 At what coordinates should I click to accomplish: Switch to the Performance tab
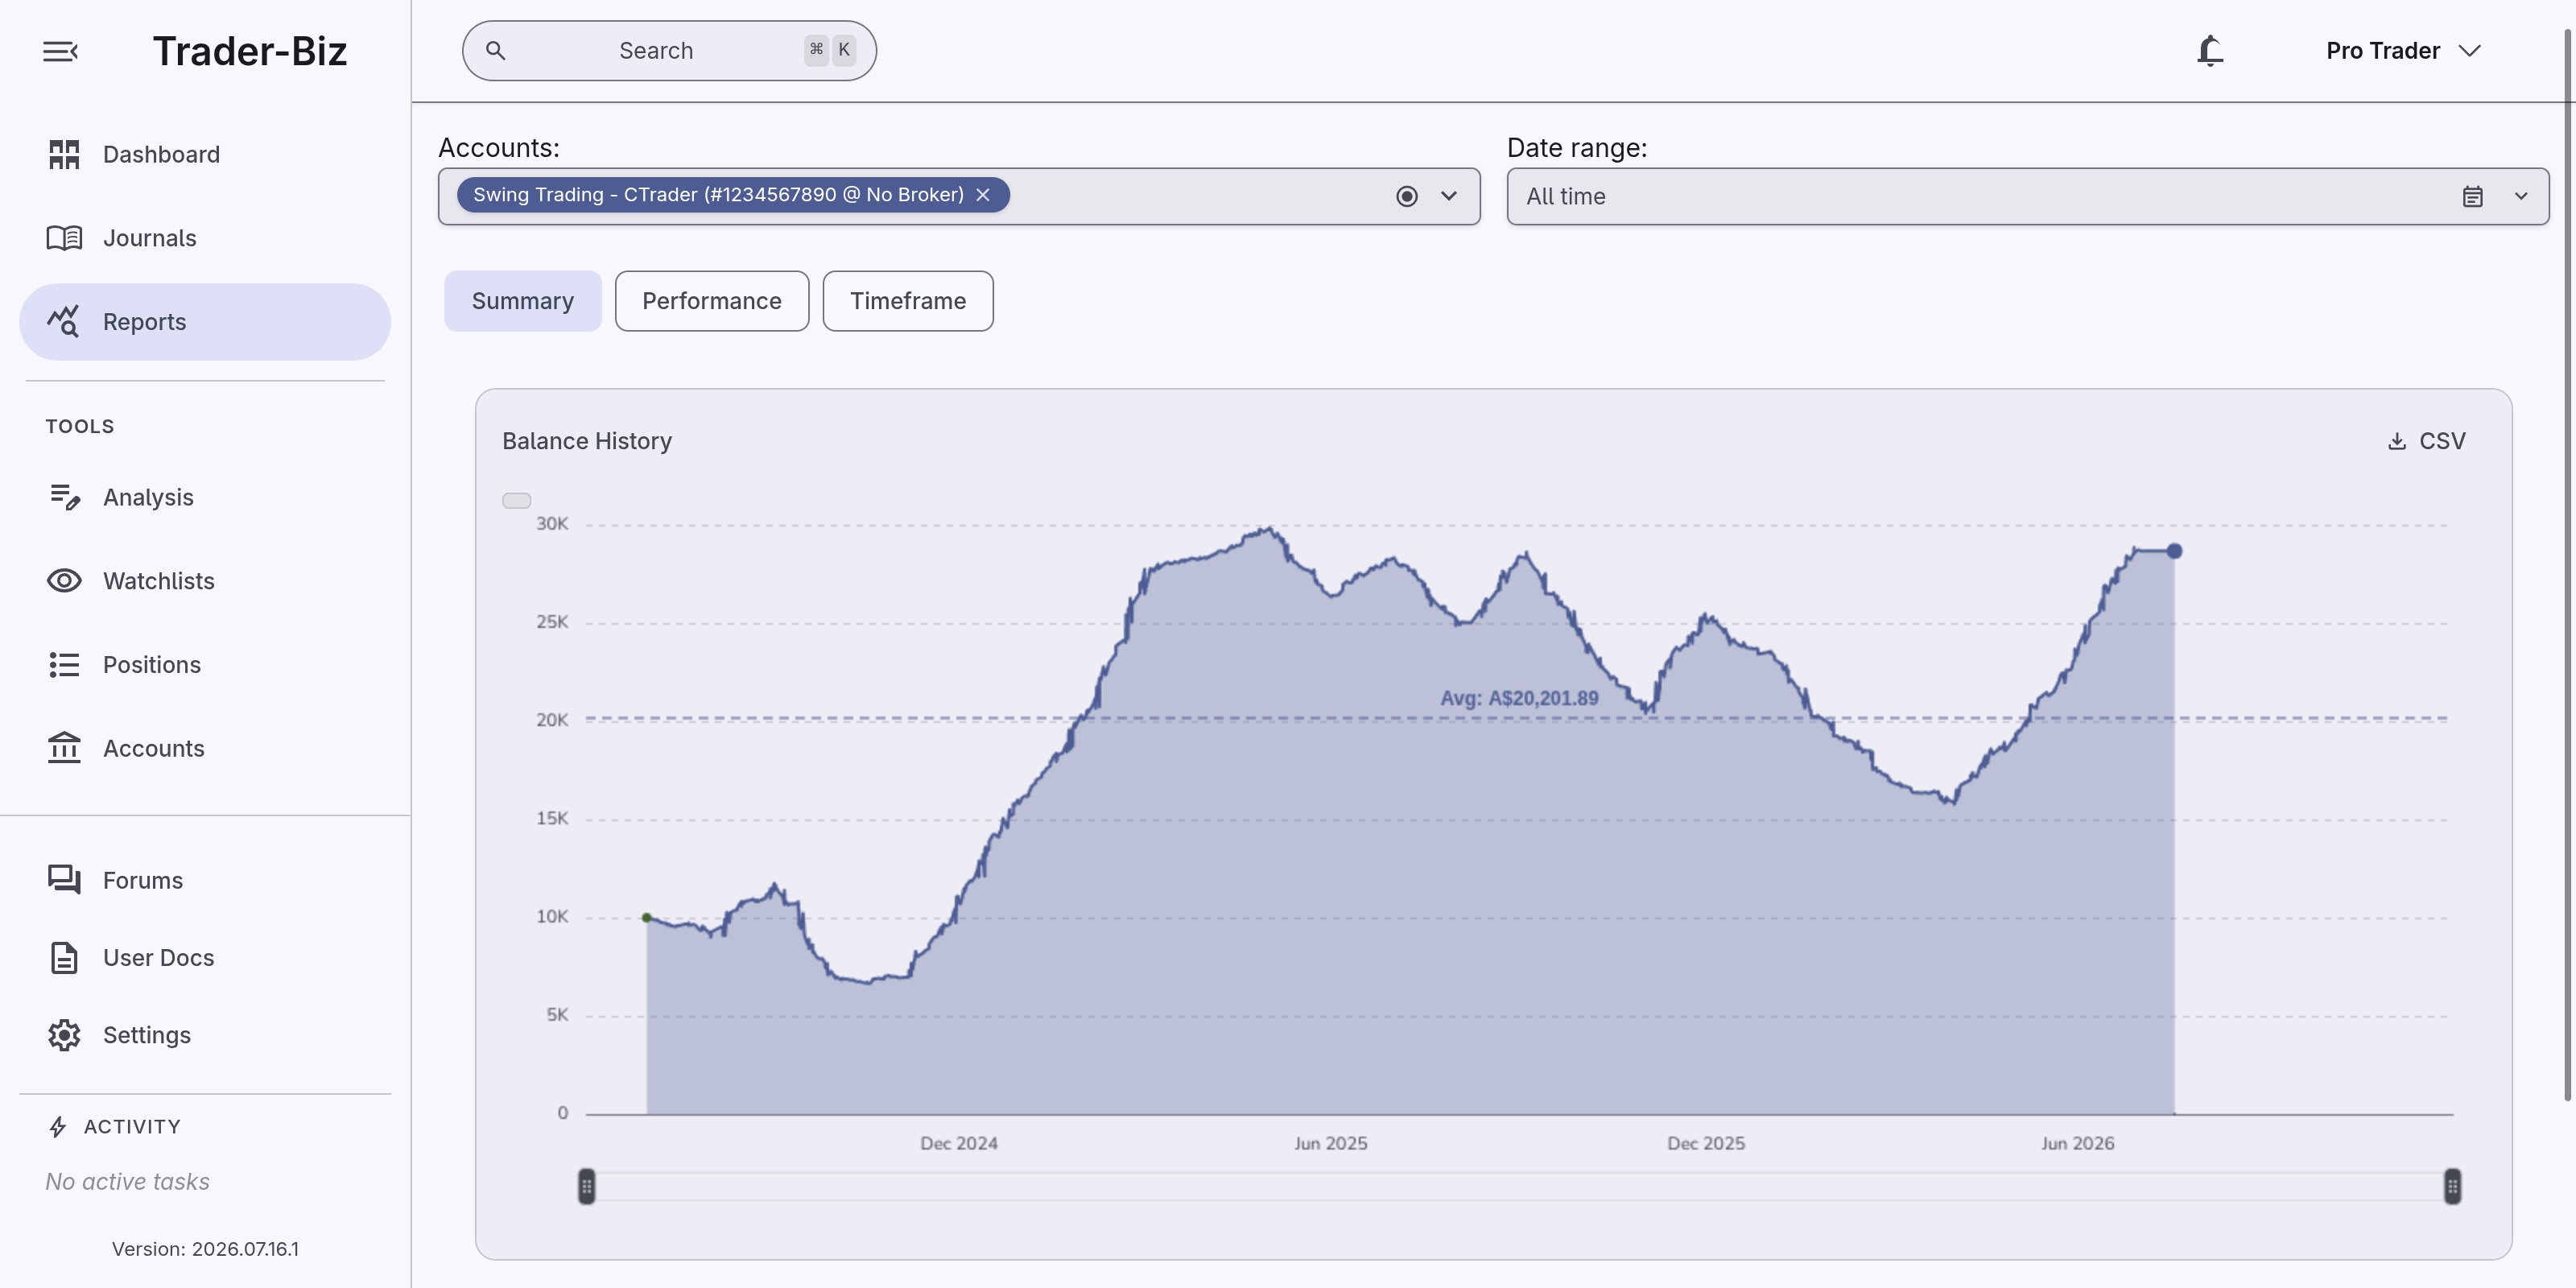712,301
